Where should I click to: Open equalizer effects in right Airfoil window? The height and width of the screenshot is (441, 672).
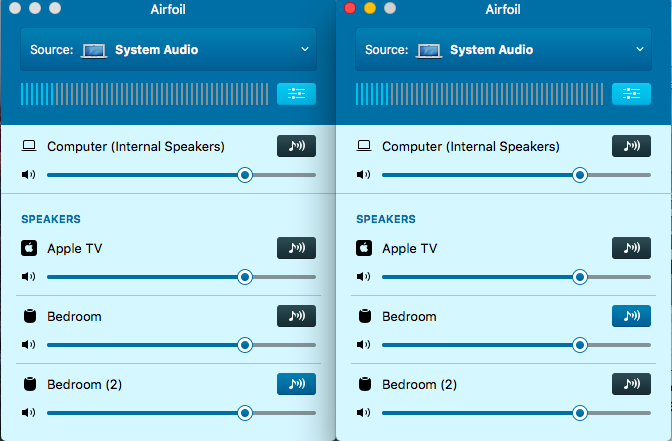pos(631,93)
